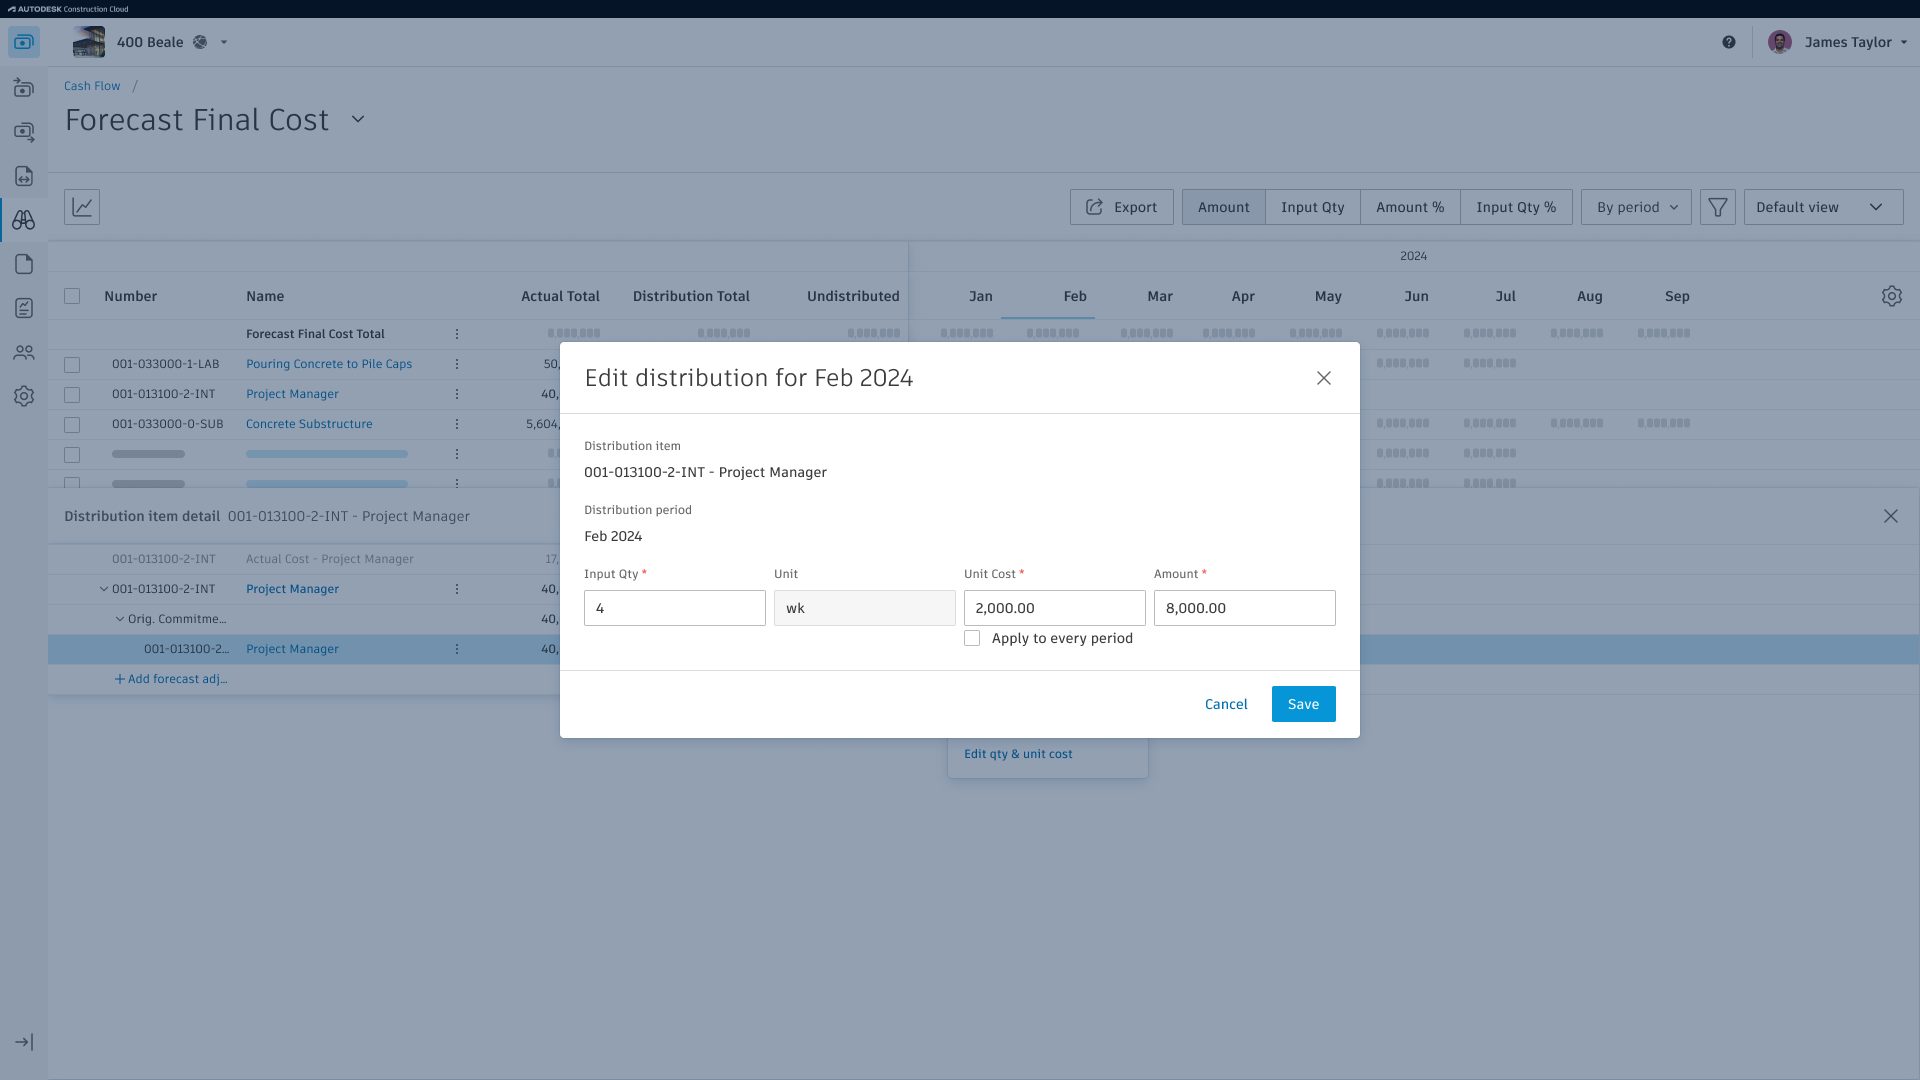
Task: Open the Members people icon in sidebar
Action: tap(24, 352)
